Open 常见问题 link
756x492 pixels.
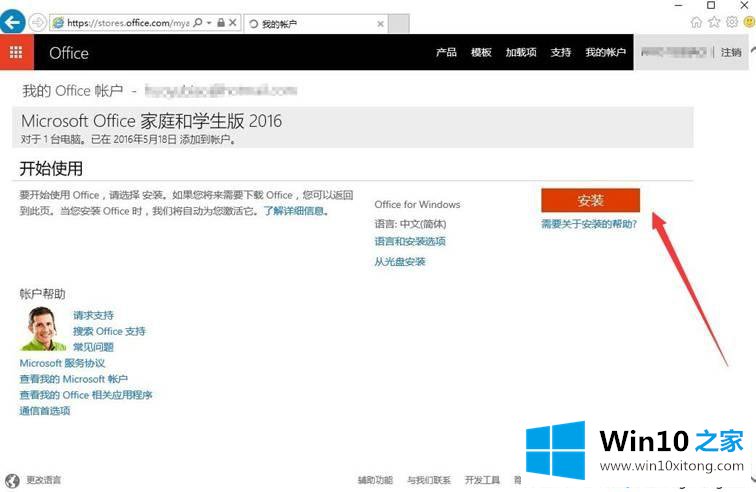(x=93, y=347)
